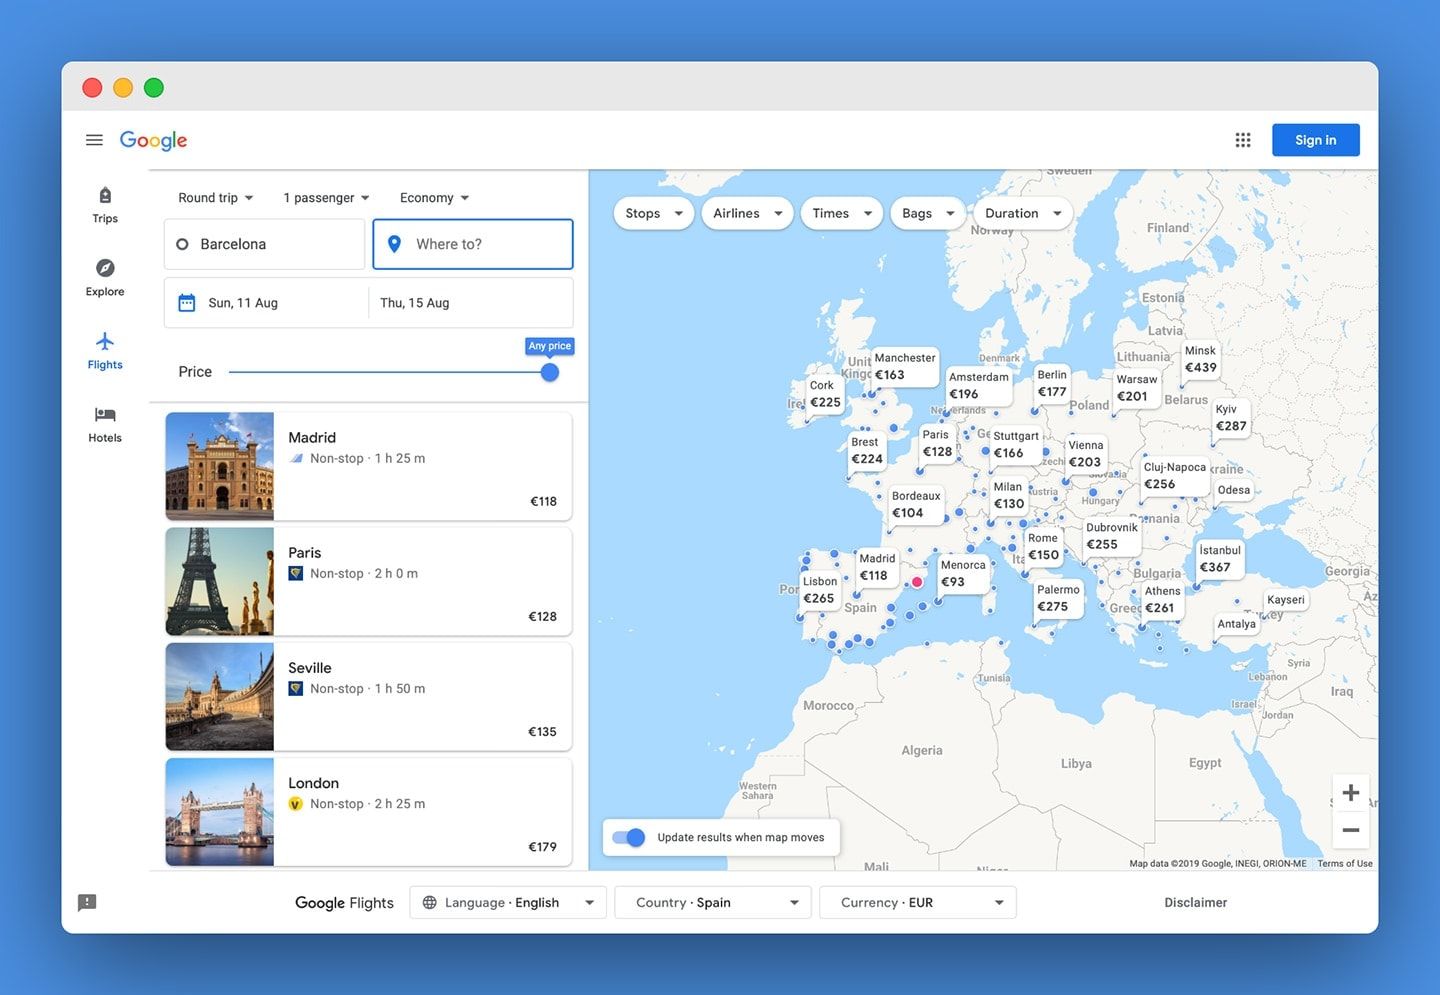The width and height of the screenshot is (1440, 995).
Task: Select the Flights sidebar tab
Action: tap(105, 350)
